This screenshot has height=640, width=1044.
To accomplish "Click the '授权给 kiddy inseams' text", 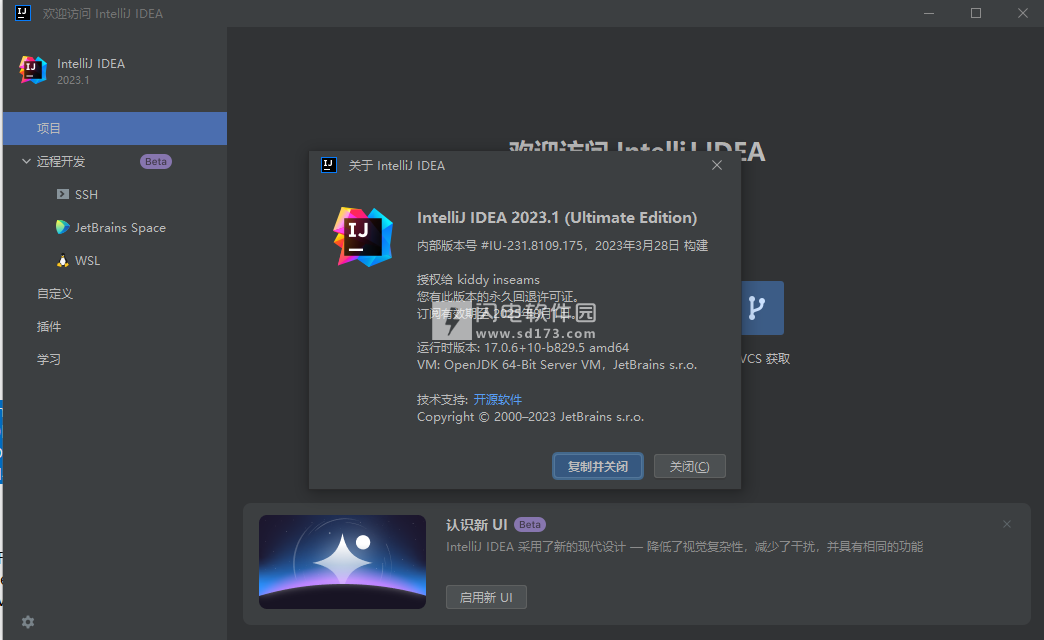I will pyautogui.click(x=478, y=280).
